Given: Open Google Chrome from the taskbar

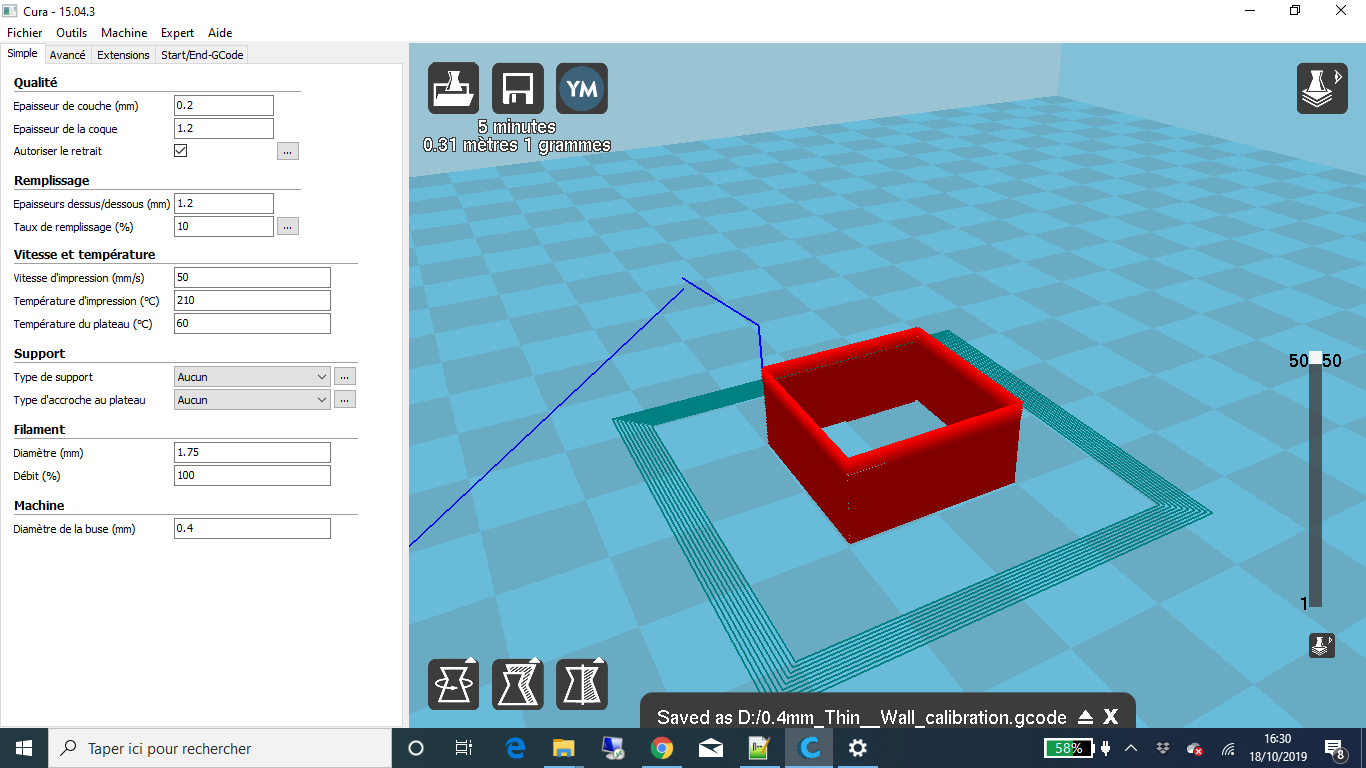Looking at the screenshot, I should [x=661, y=748].
